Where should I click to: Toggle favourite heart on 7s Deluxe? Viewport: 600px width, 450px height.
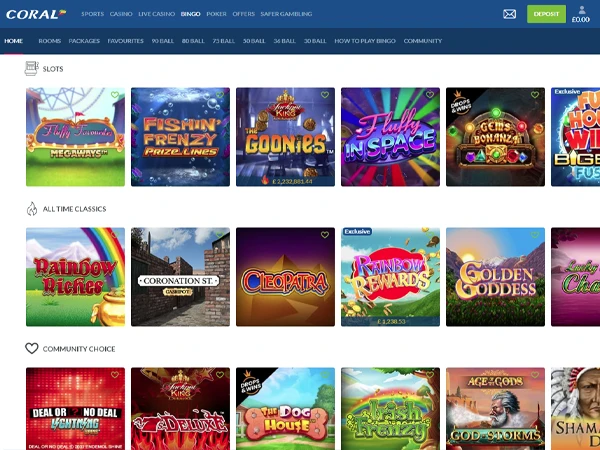click(x=220, y=375)
